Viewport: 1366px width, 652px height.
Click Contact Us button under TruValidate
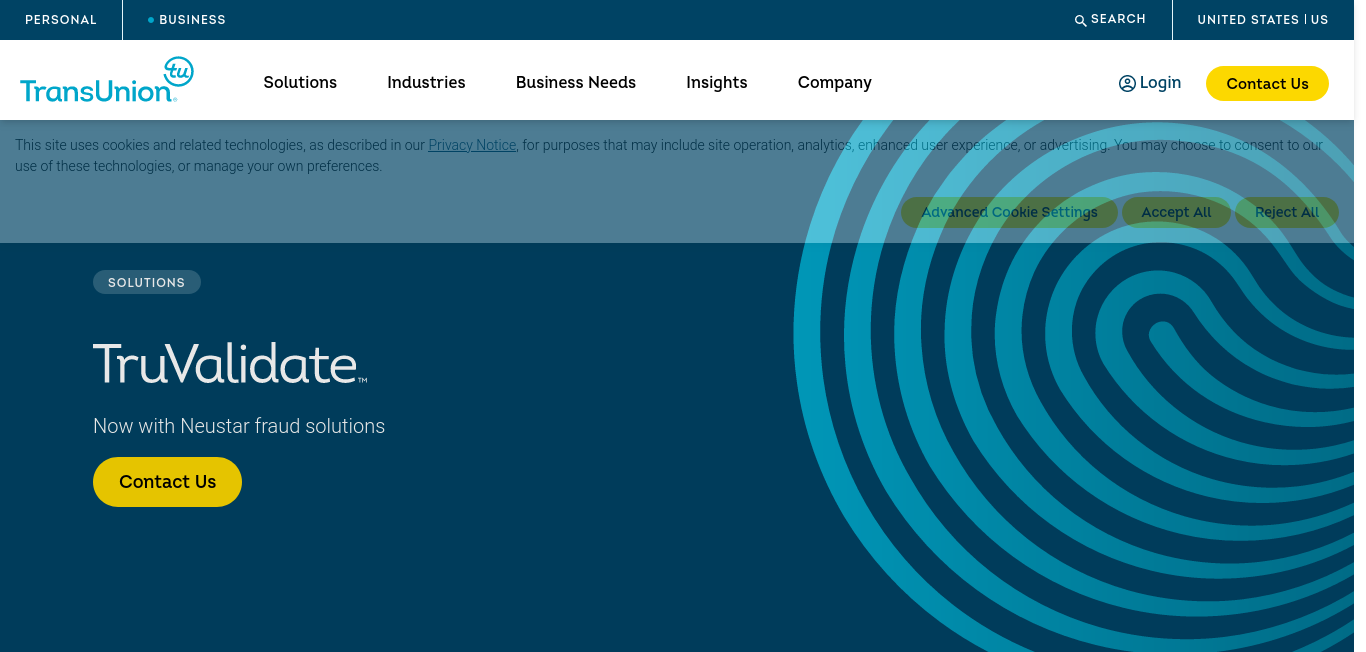167,482
